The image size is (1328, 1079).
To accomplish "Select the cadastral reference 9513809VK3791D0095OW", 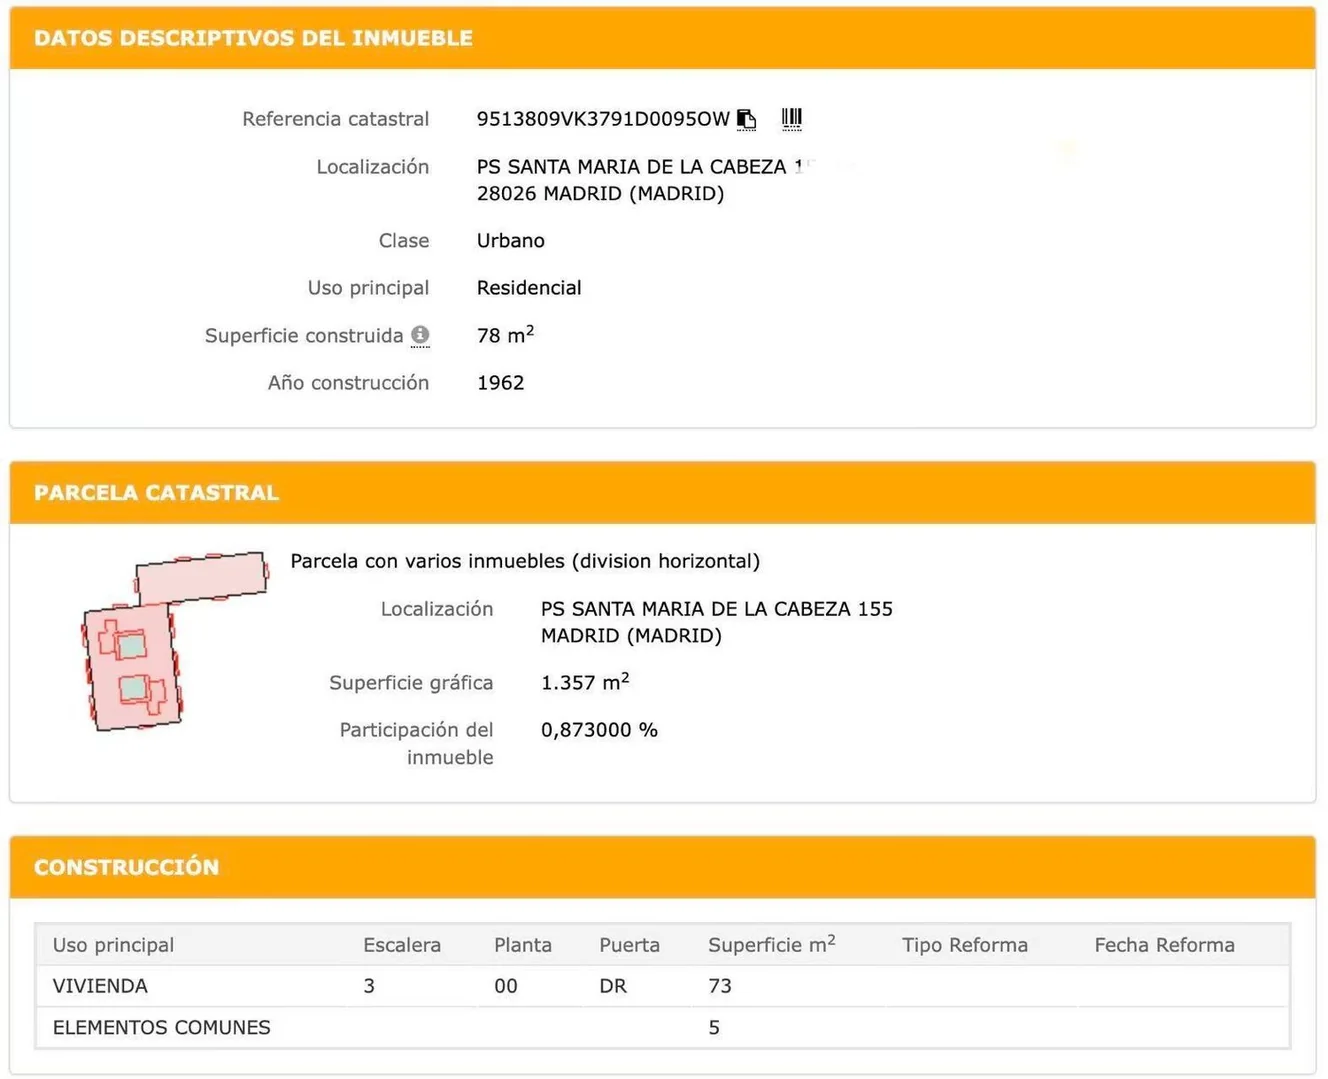I will [603, 119].
